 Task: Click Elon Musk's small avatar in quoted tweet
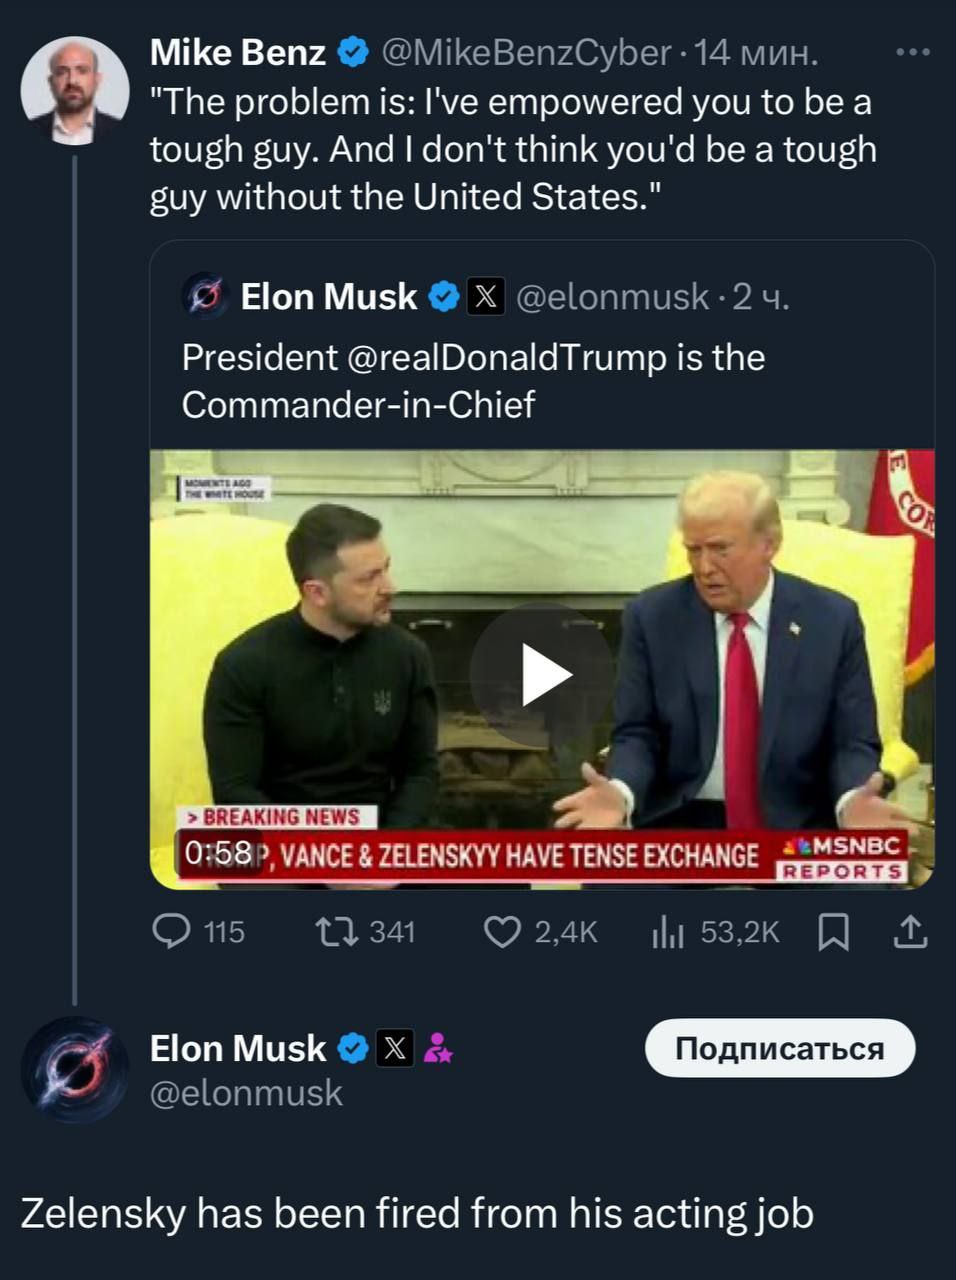[x=206, y=297]
